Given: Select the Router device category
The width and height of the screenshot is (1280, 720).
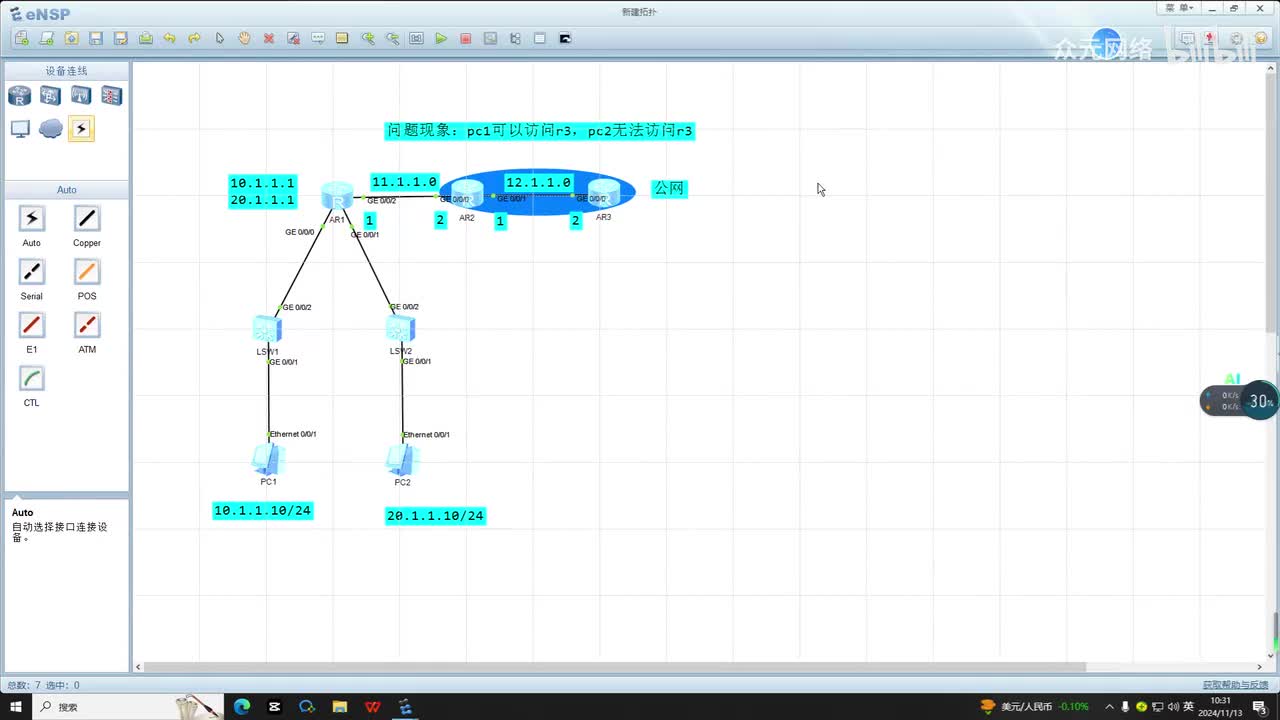Looking at the screenshot, I should (x=20, y=96).
